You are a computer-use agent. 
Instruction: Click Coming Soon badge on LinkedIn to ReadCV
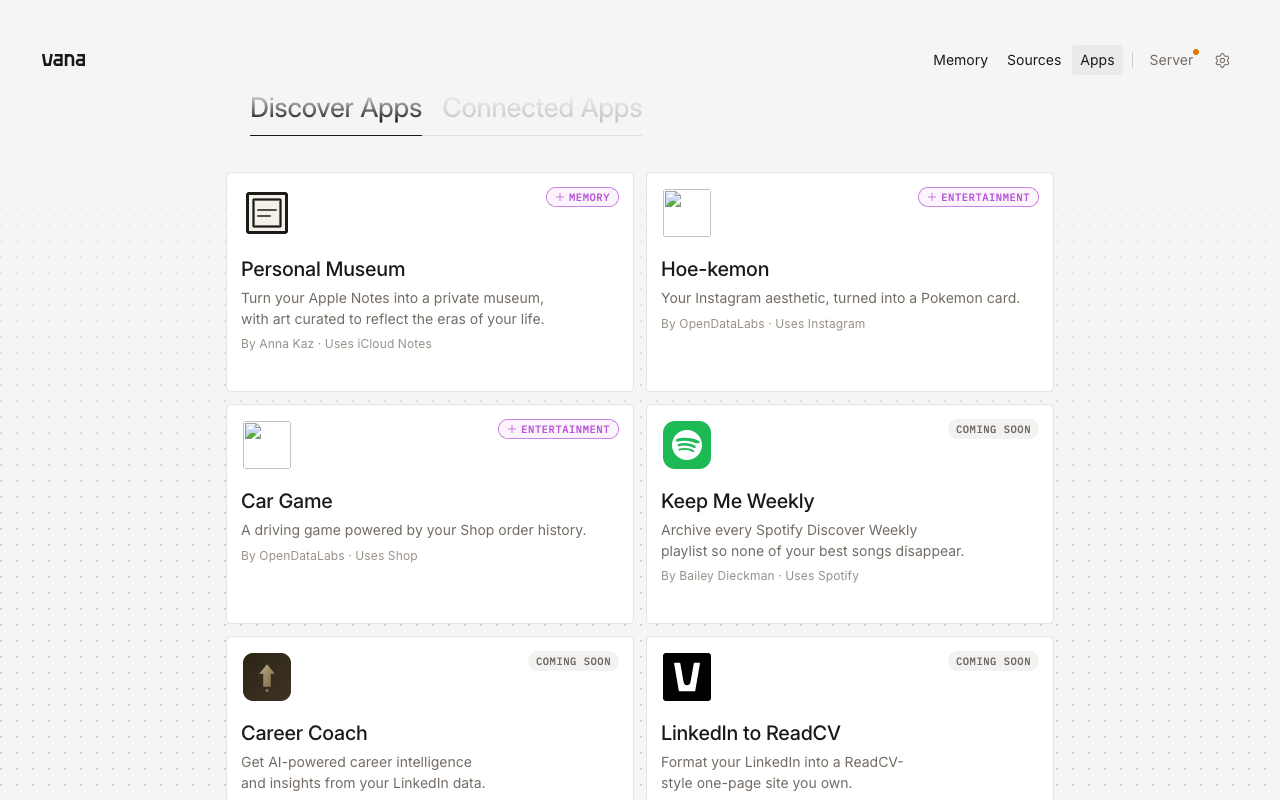993,661
